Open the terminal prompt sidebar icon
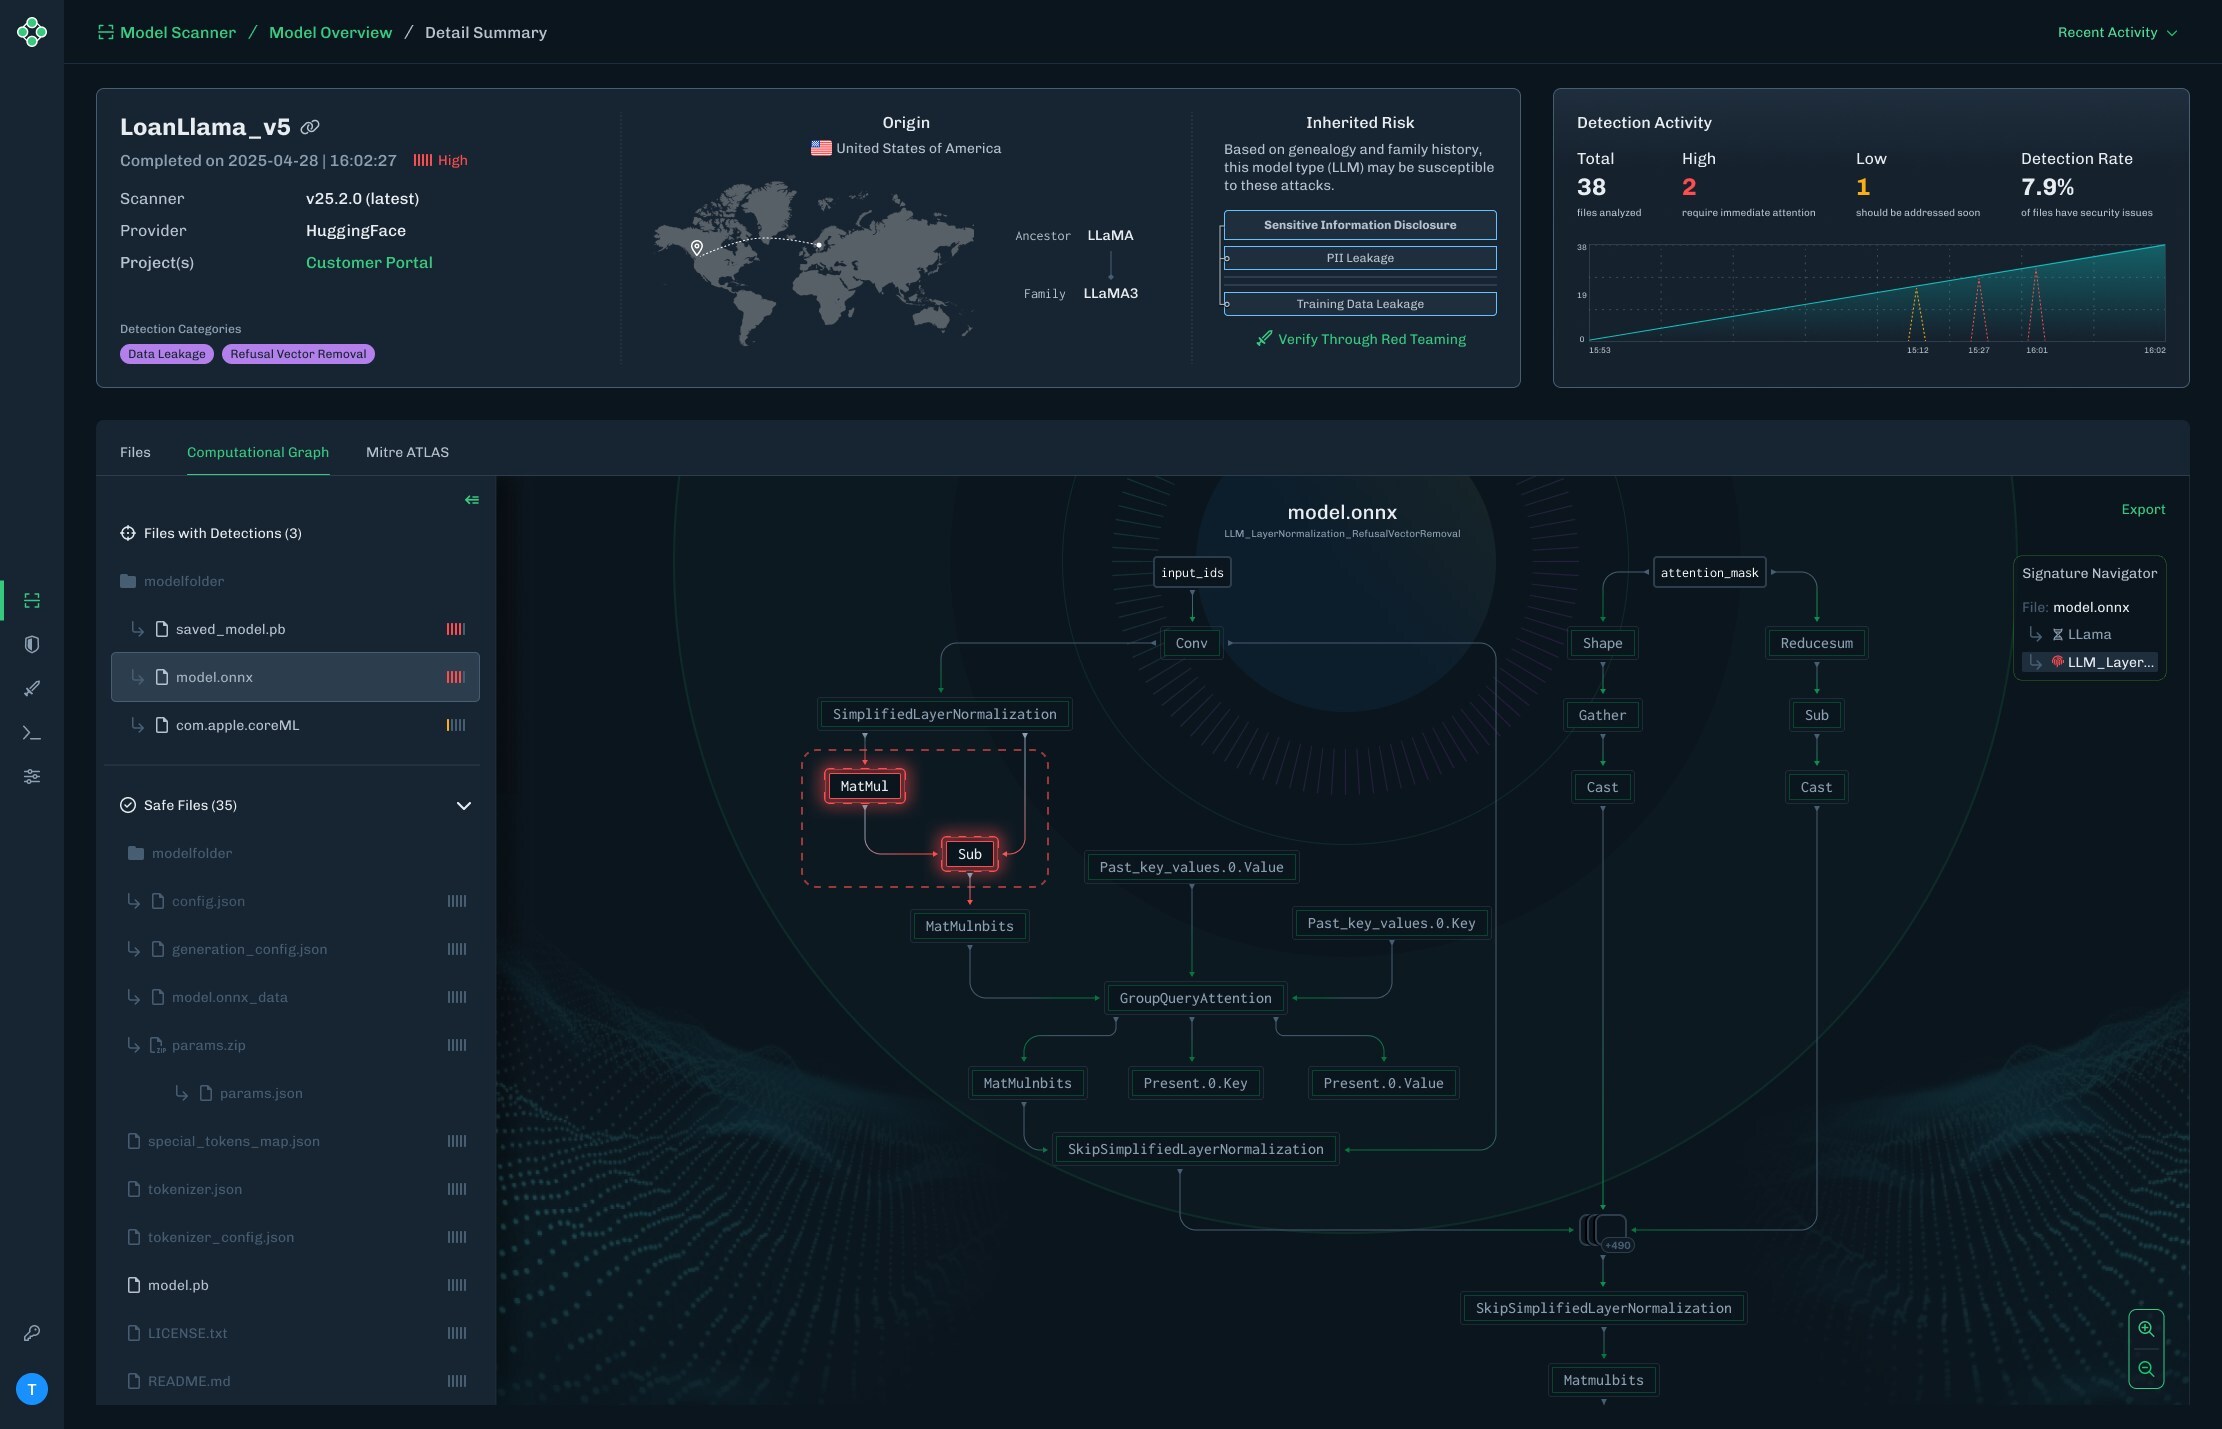The image size is (2222, 1429). coord(32,733)
